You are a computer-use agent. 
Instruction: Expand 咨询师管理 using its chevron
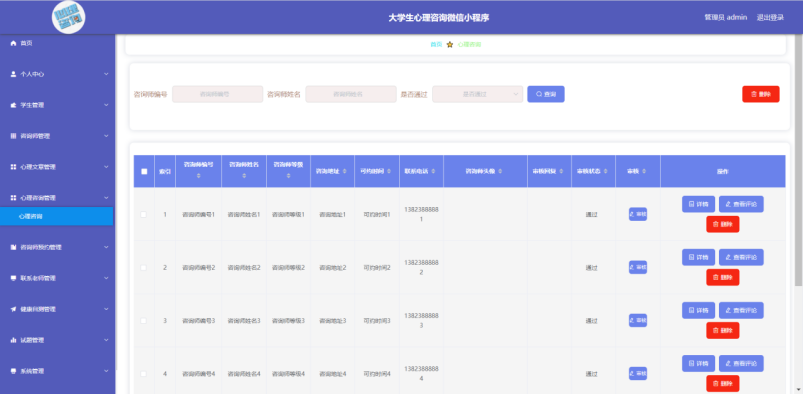pos(106,136)
